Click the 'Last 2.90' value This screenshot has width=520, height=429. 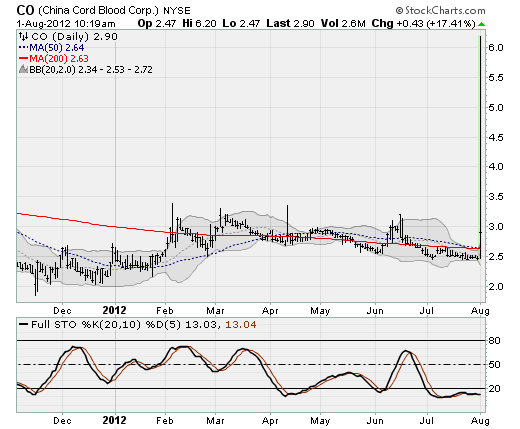(290, 24)
